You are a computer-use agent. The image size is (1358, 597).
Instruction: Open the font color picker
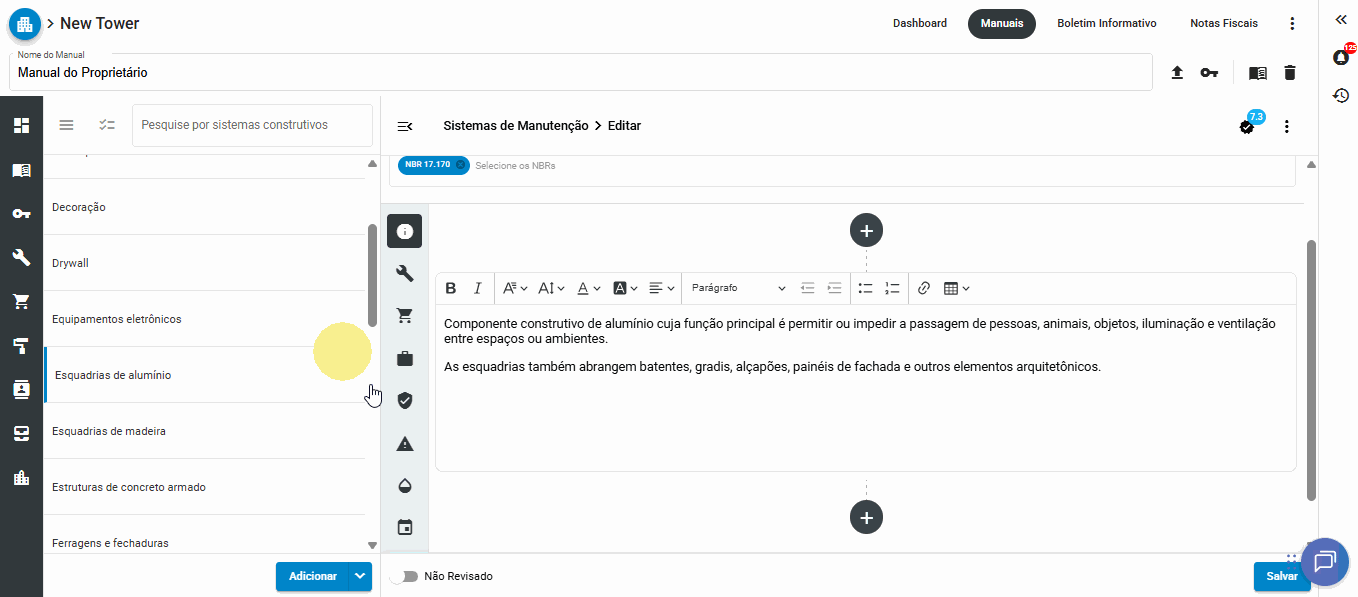point(588,288)
